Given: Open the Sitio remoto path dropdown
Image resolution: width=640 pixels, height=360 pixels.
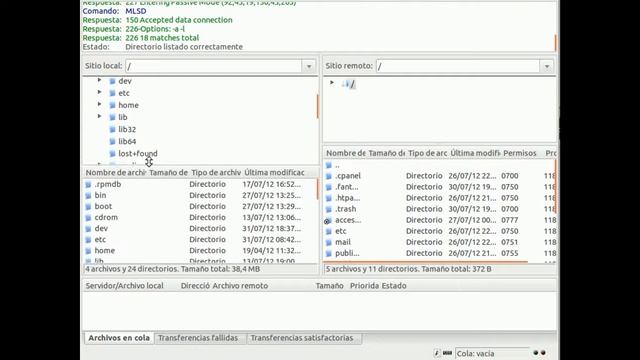Looking at the screenshot, I should coord(547,66).
